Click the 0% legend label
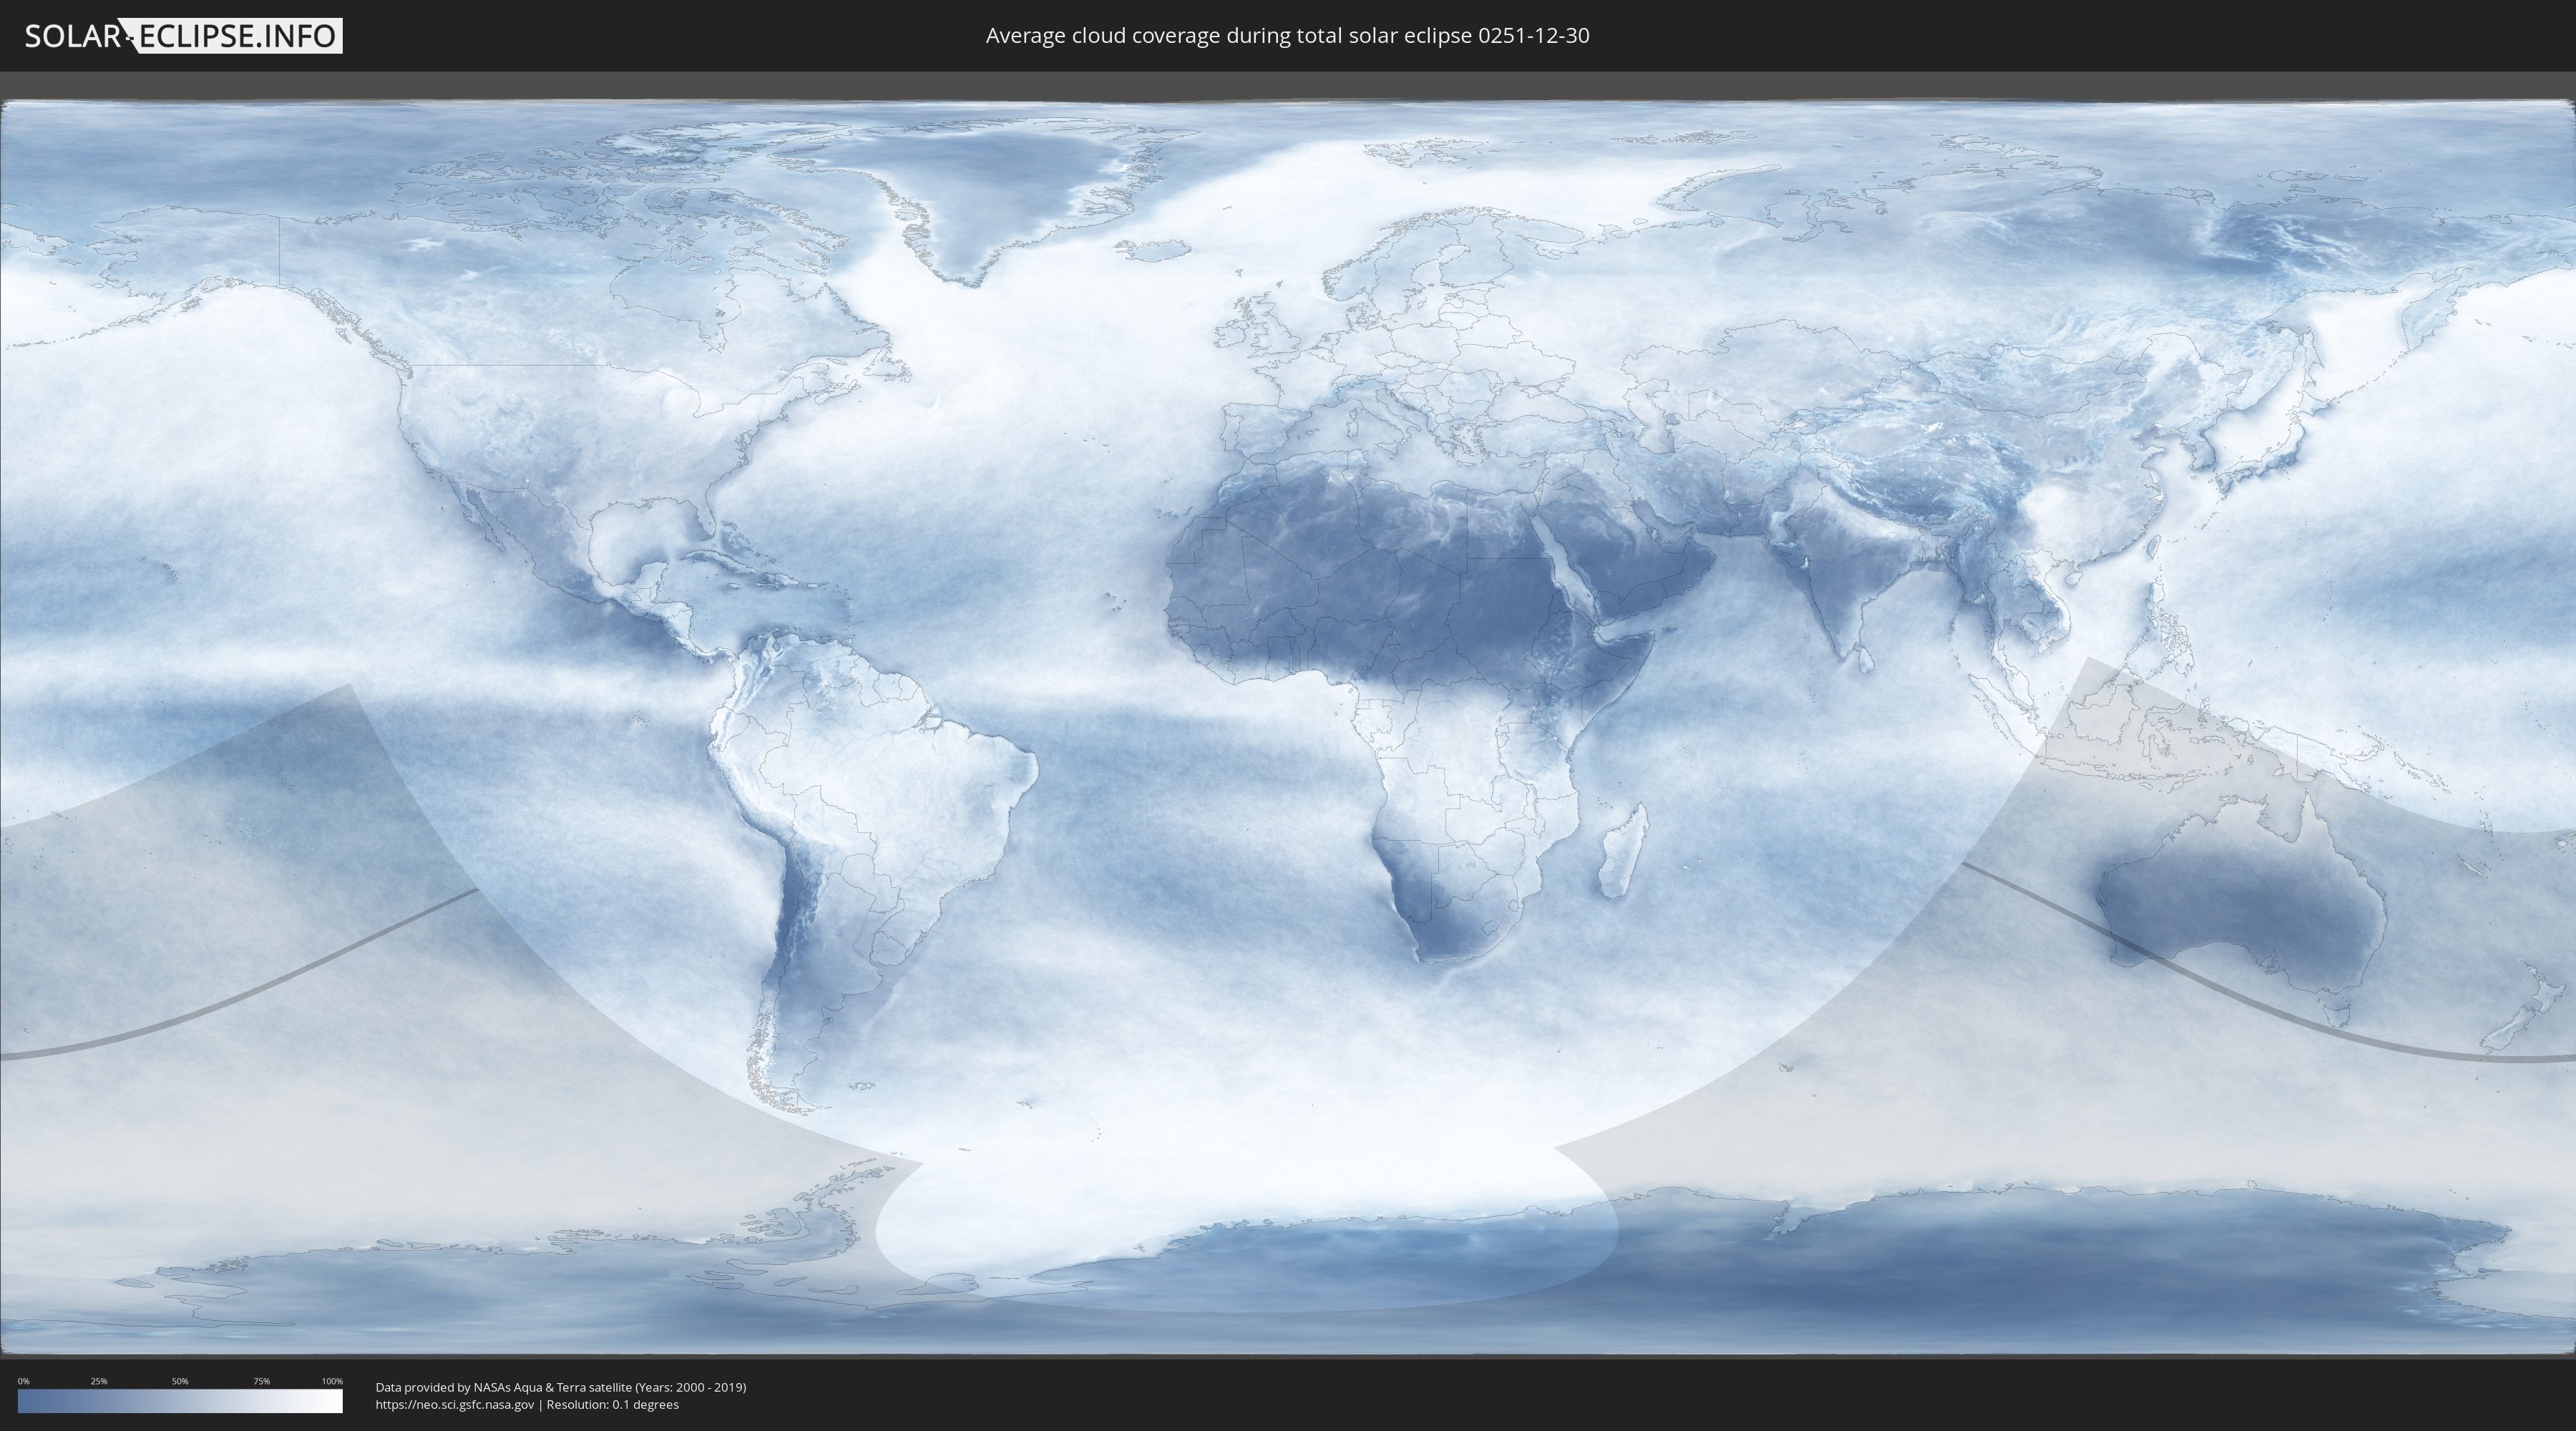2576x1431 pixels. [23, 1381]
